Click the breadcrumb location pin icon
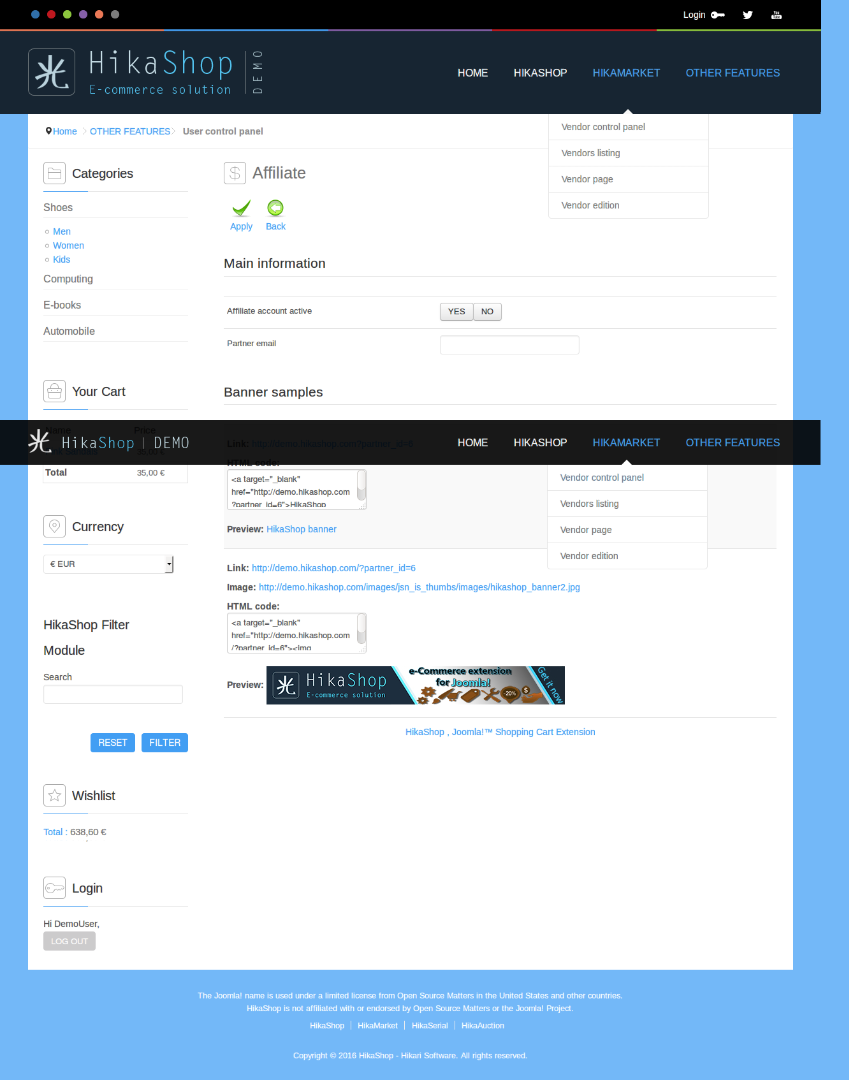849x1080 pixels. coord(48,131)
